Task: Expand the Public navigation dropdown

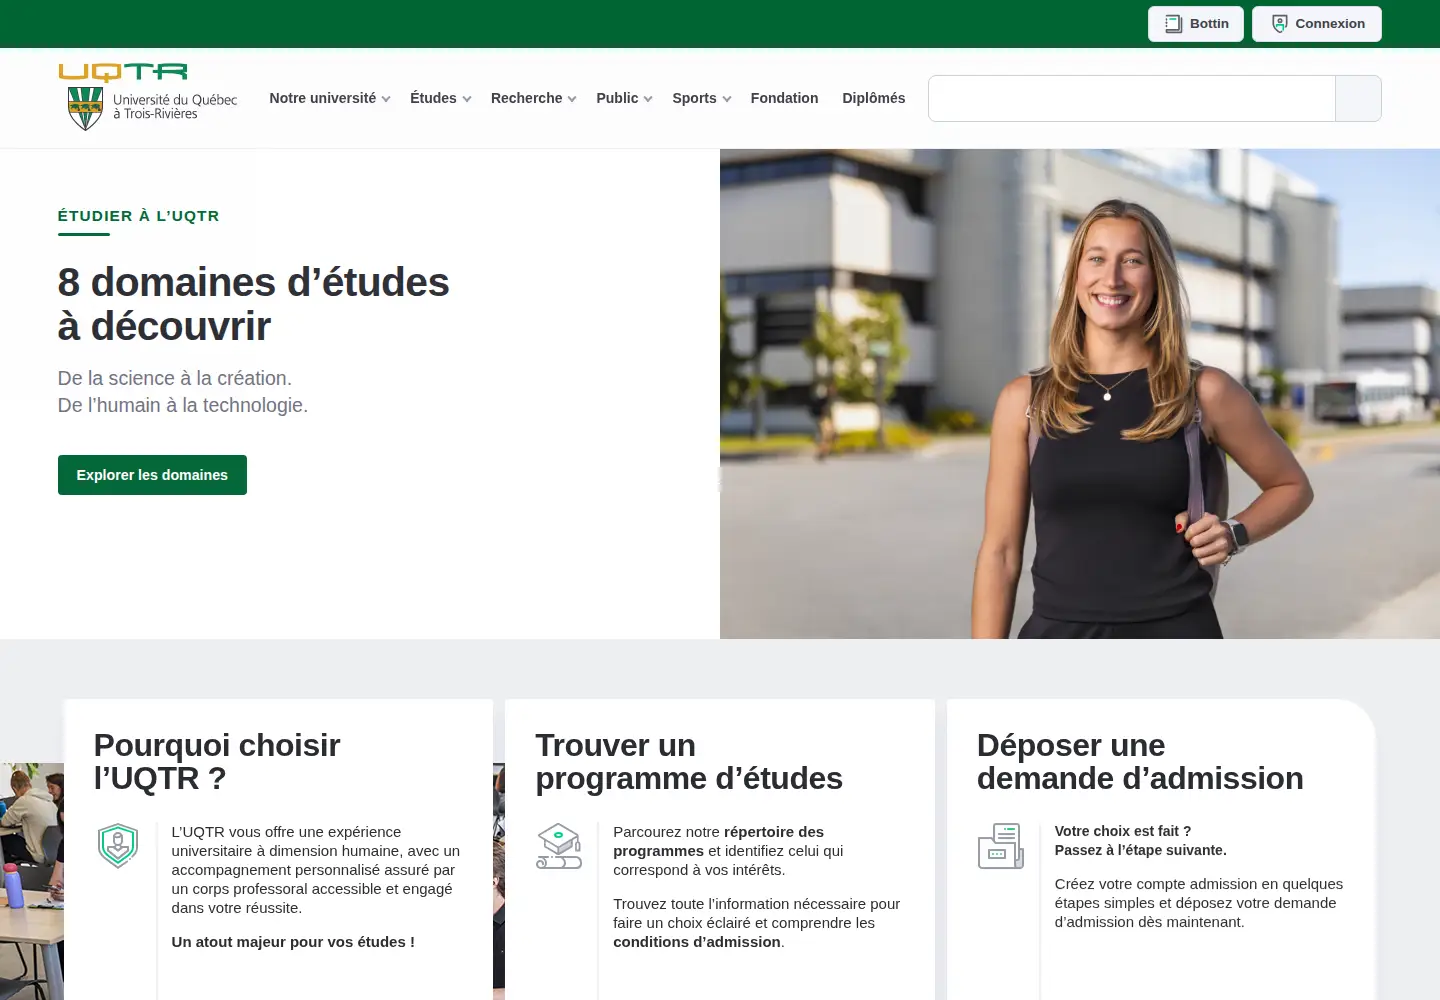Action: point(624,98)
